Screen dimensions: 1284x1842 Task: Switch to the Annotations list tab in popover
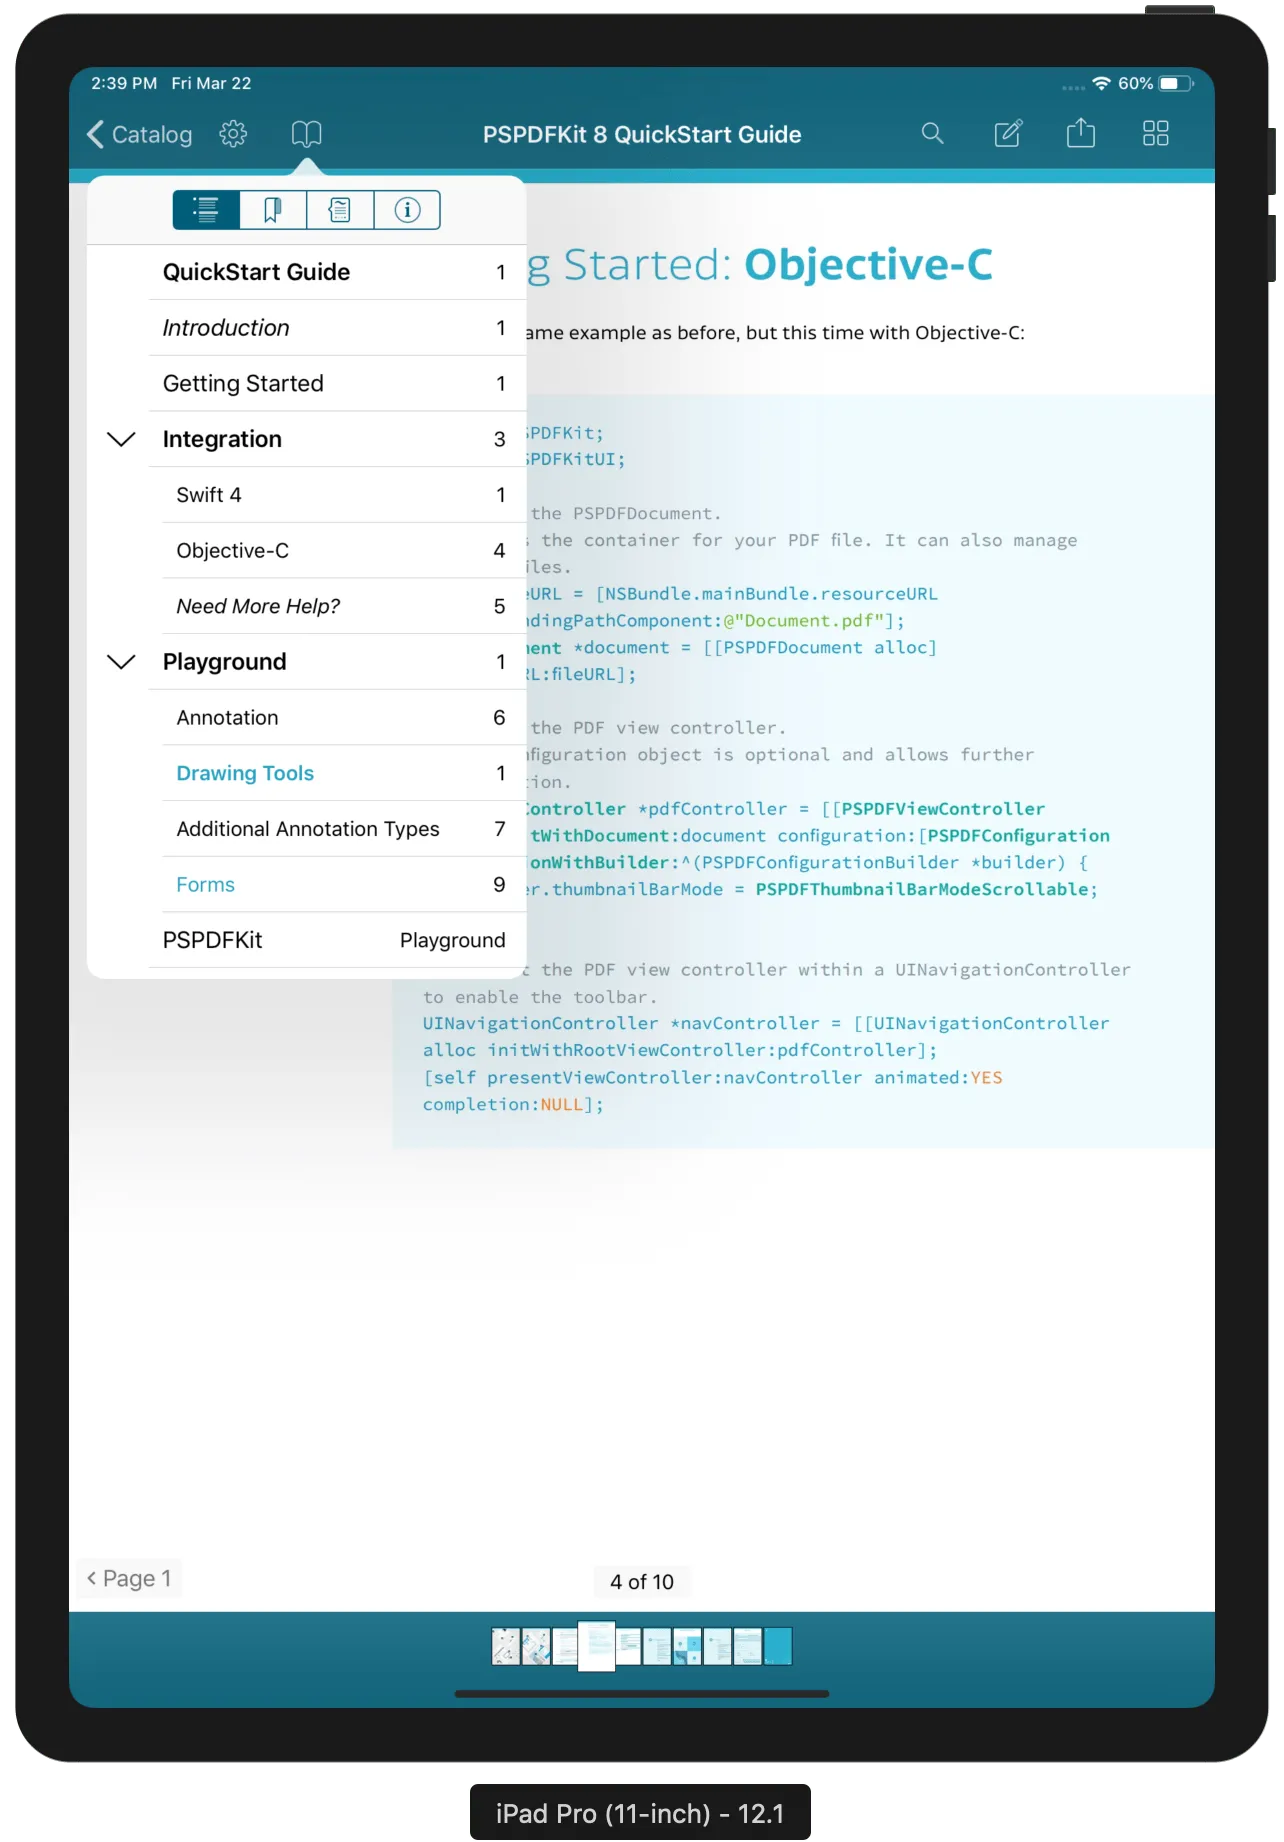click(340, 210)
